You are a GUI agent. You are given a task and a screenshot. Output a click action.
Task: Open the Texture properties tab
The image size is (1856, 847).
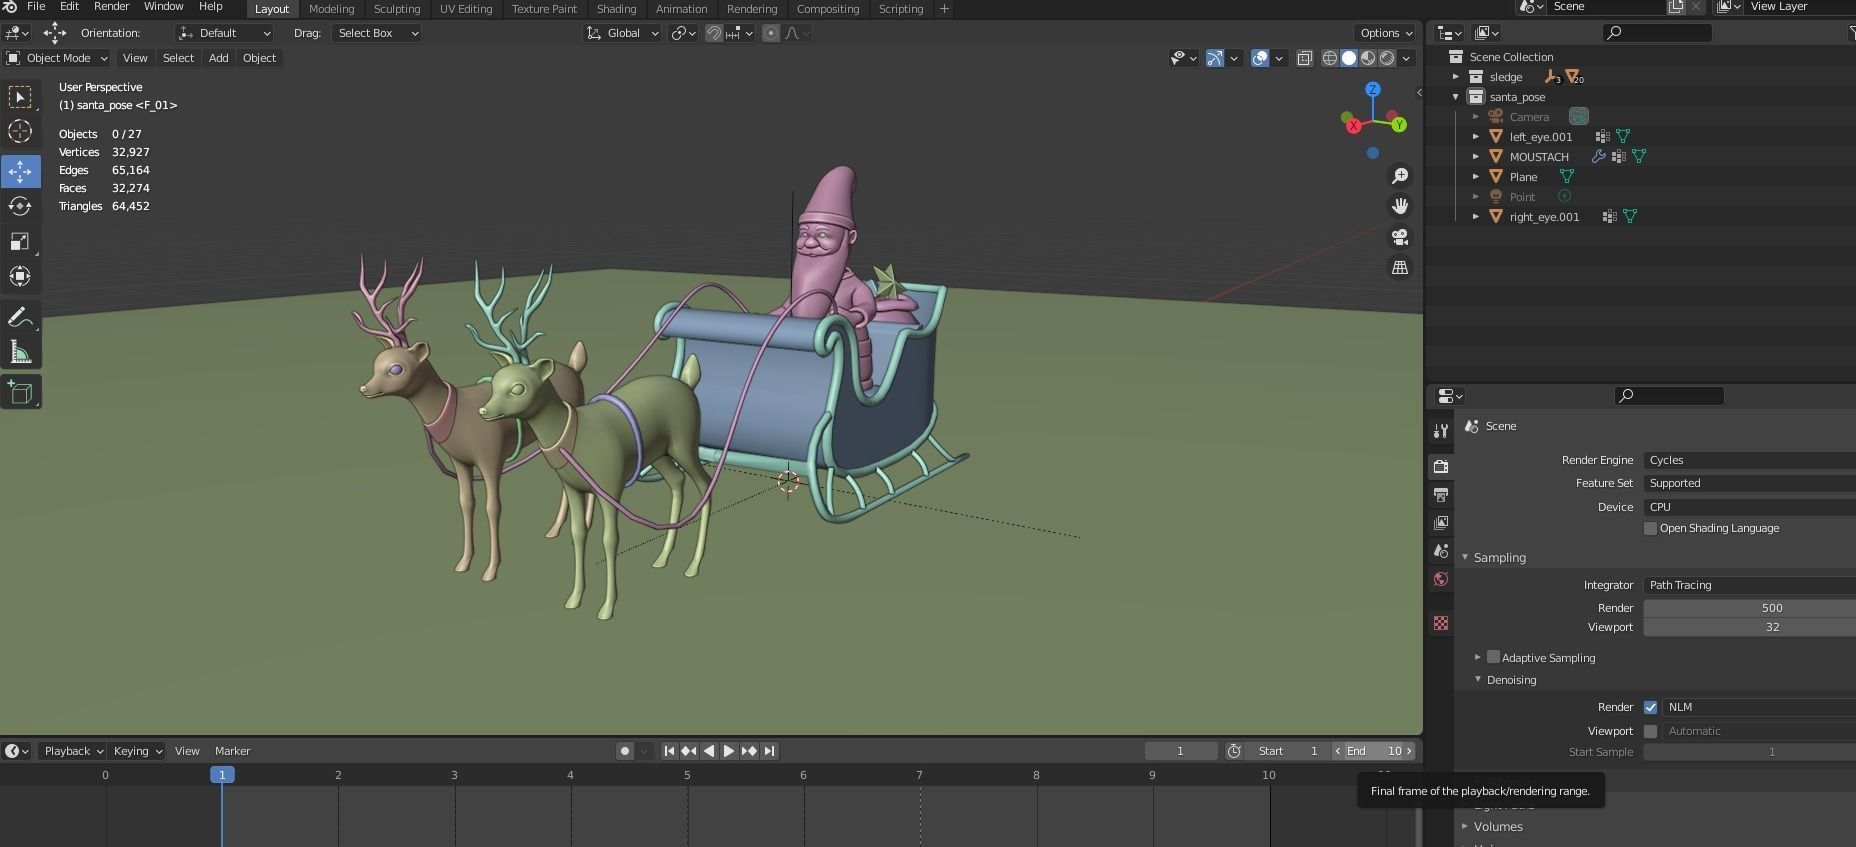[x=1441, y=623]
